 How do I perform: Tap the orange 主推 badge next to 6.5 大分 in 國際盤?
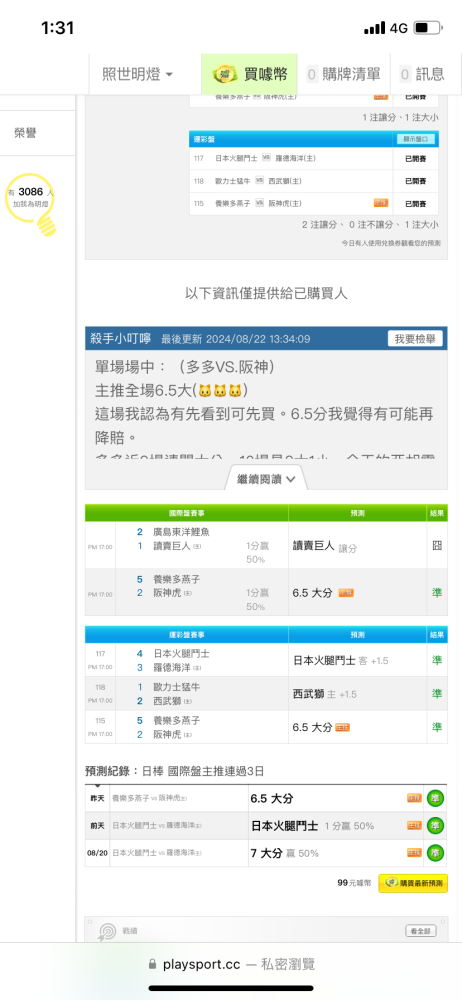tap(346, 592)
